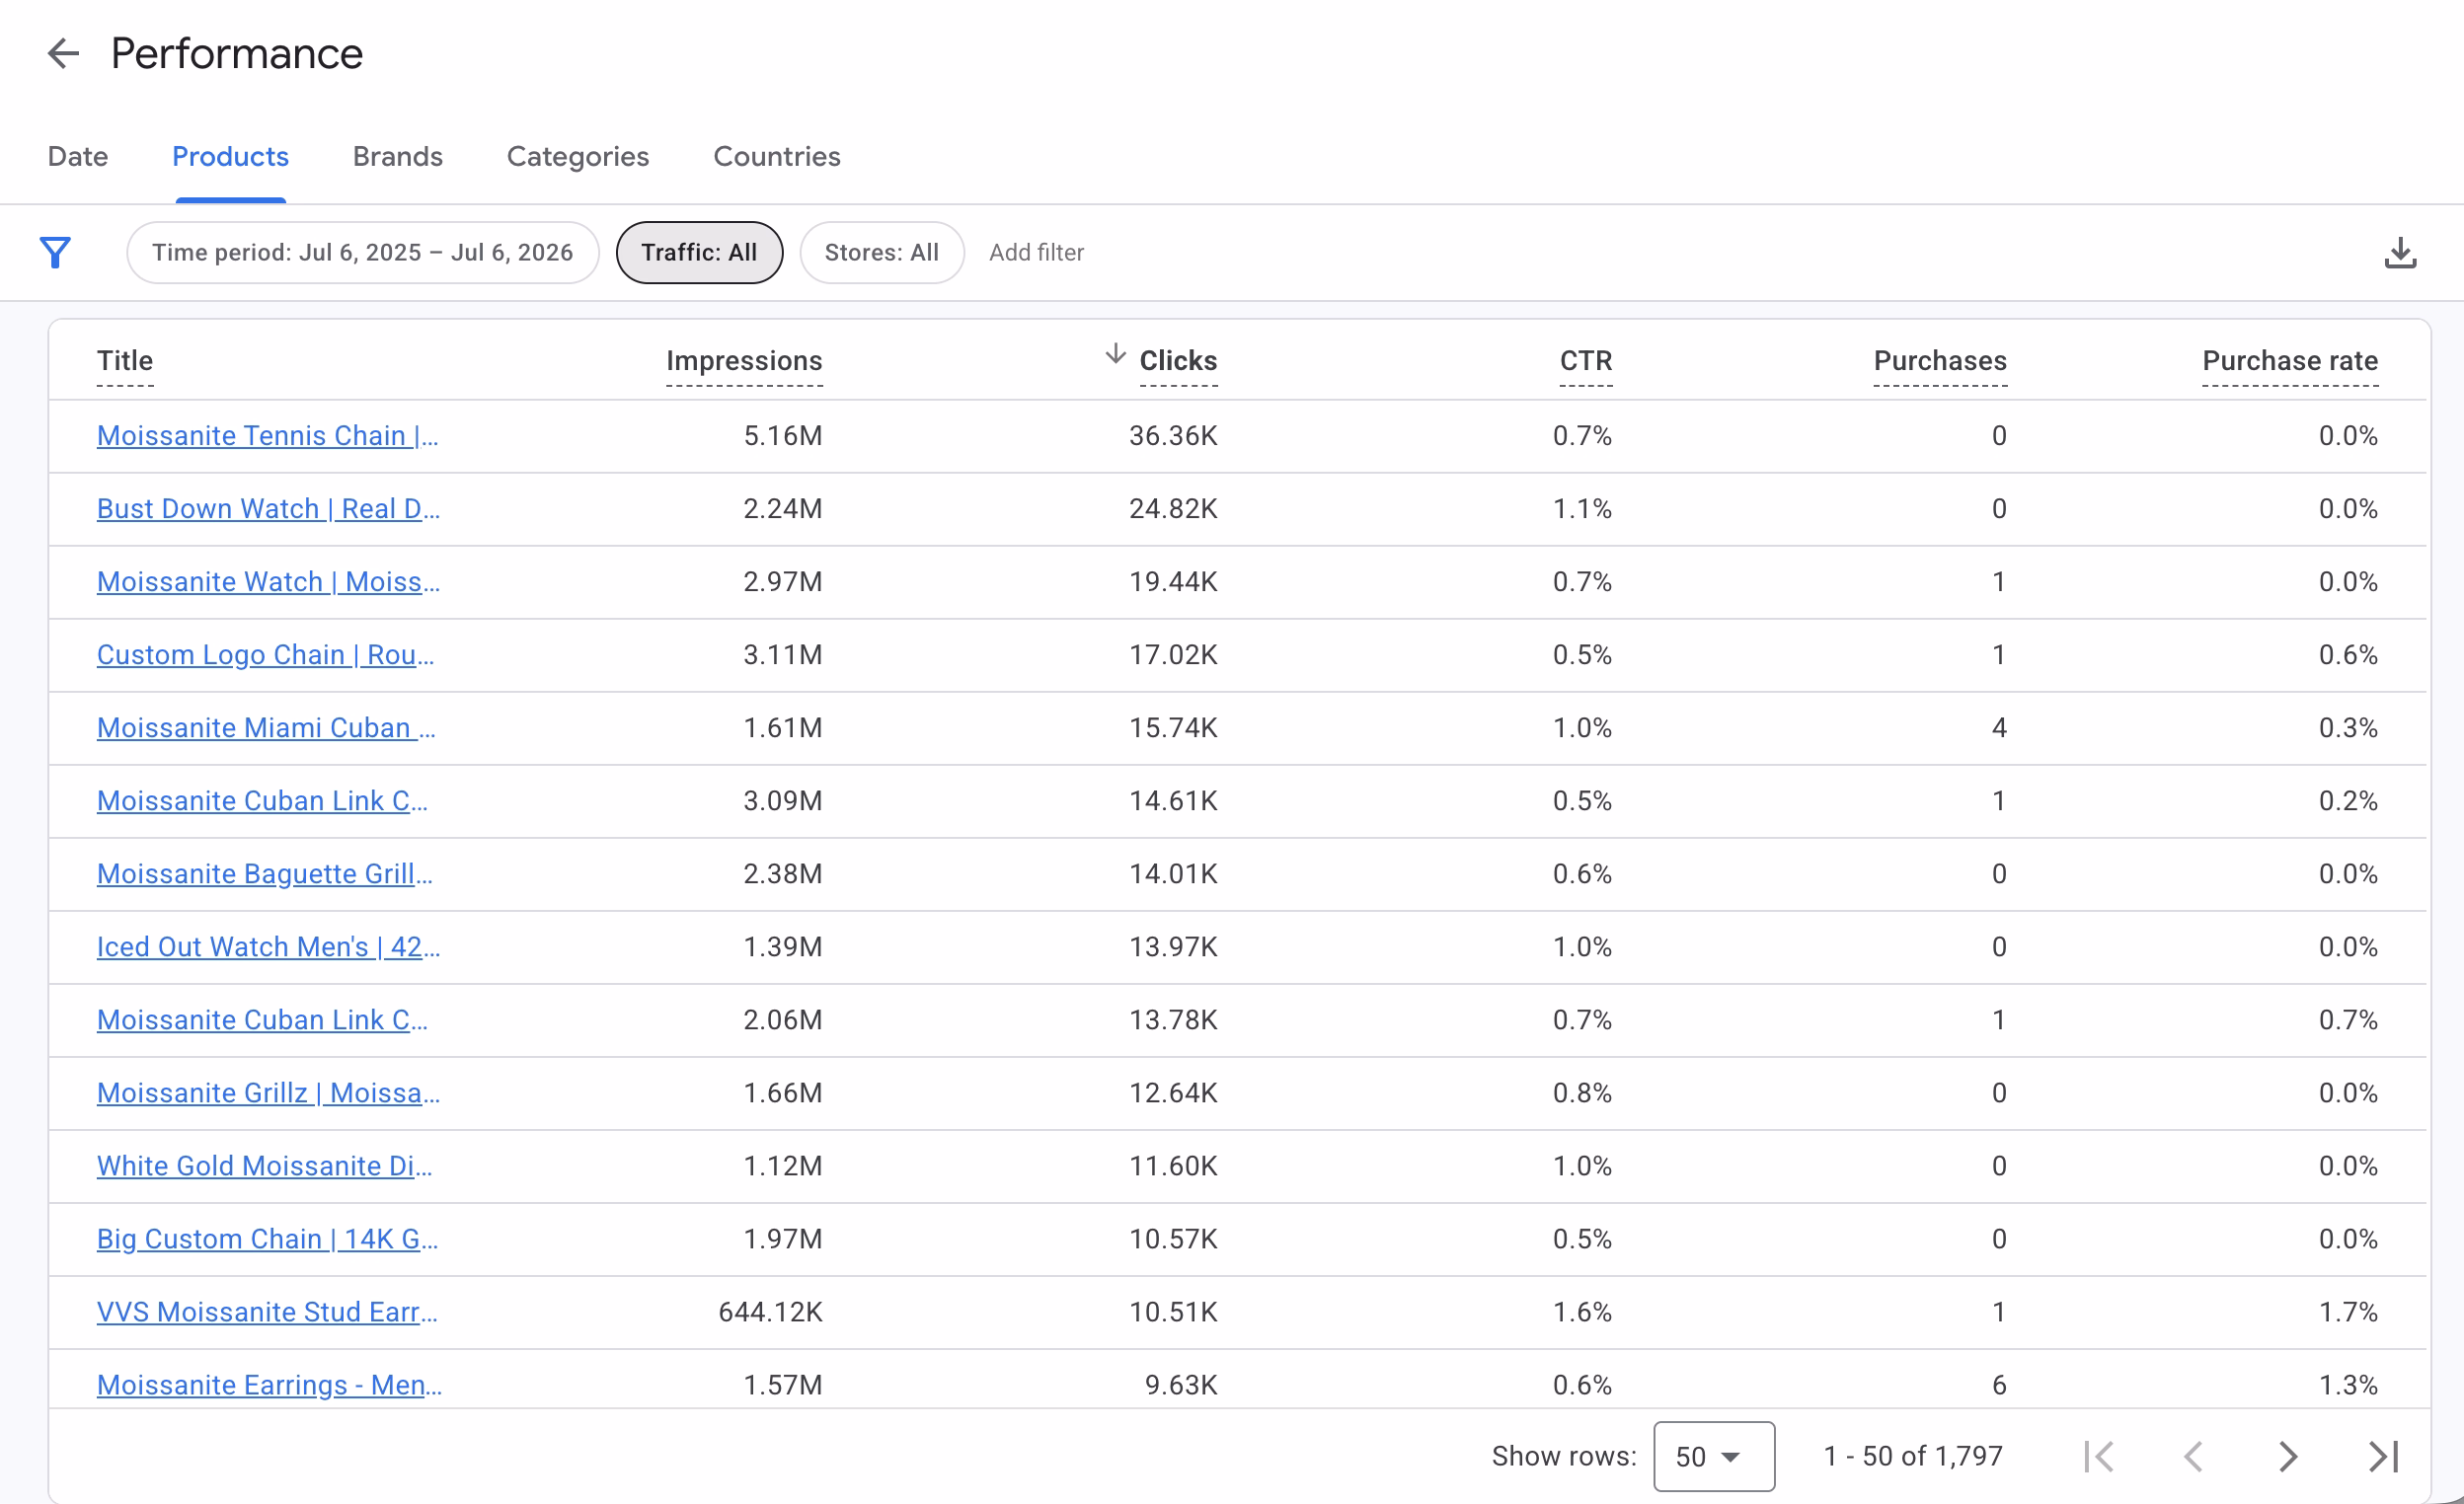This screenshot has height=1504, width=2464.
Task: Switch to the Brands tab
Action: coord(397,157)
